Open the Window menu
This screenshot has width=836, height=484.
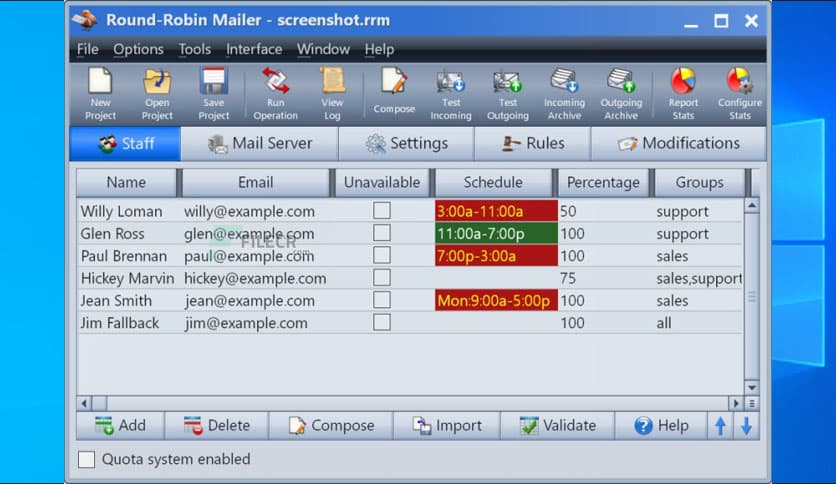coord(323,49)
